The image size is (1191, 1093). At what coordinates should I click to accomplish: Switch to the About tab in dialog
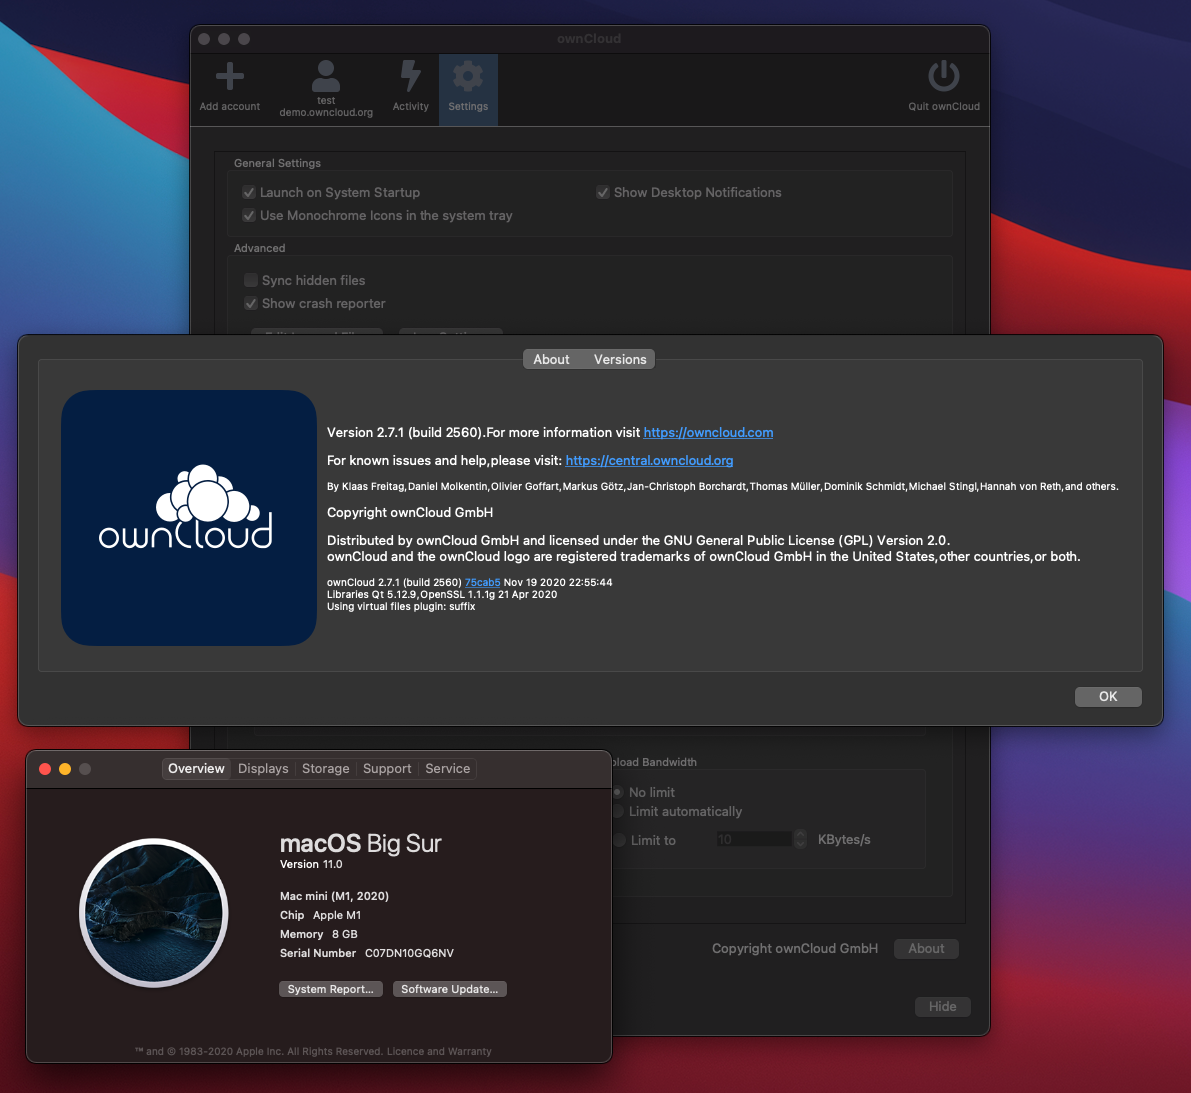pyautogui.click(x=551, y=359)
